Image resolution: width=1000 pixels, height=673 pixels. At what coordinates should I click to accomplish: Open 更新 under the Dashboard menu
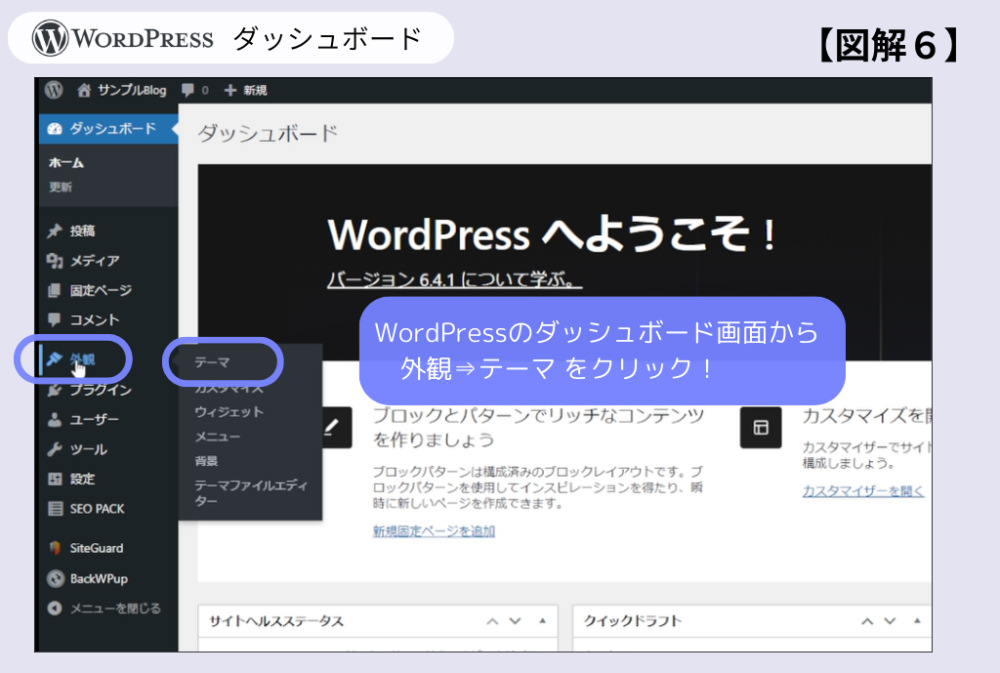(x=61, y=187)
